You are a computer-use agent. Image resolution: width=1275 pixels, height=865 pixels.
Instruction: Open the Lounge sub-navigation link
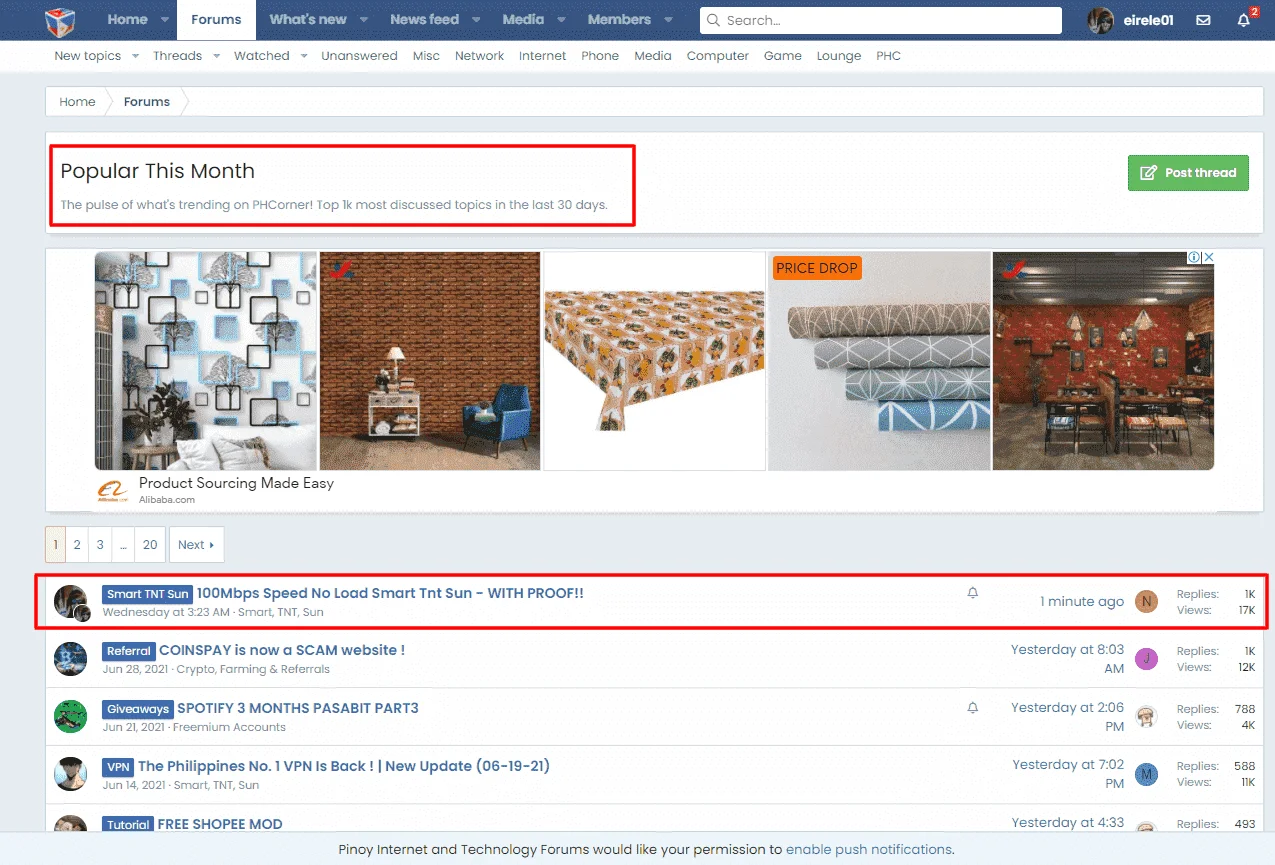838,56
